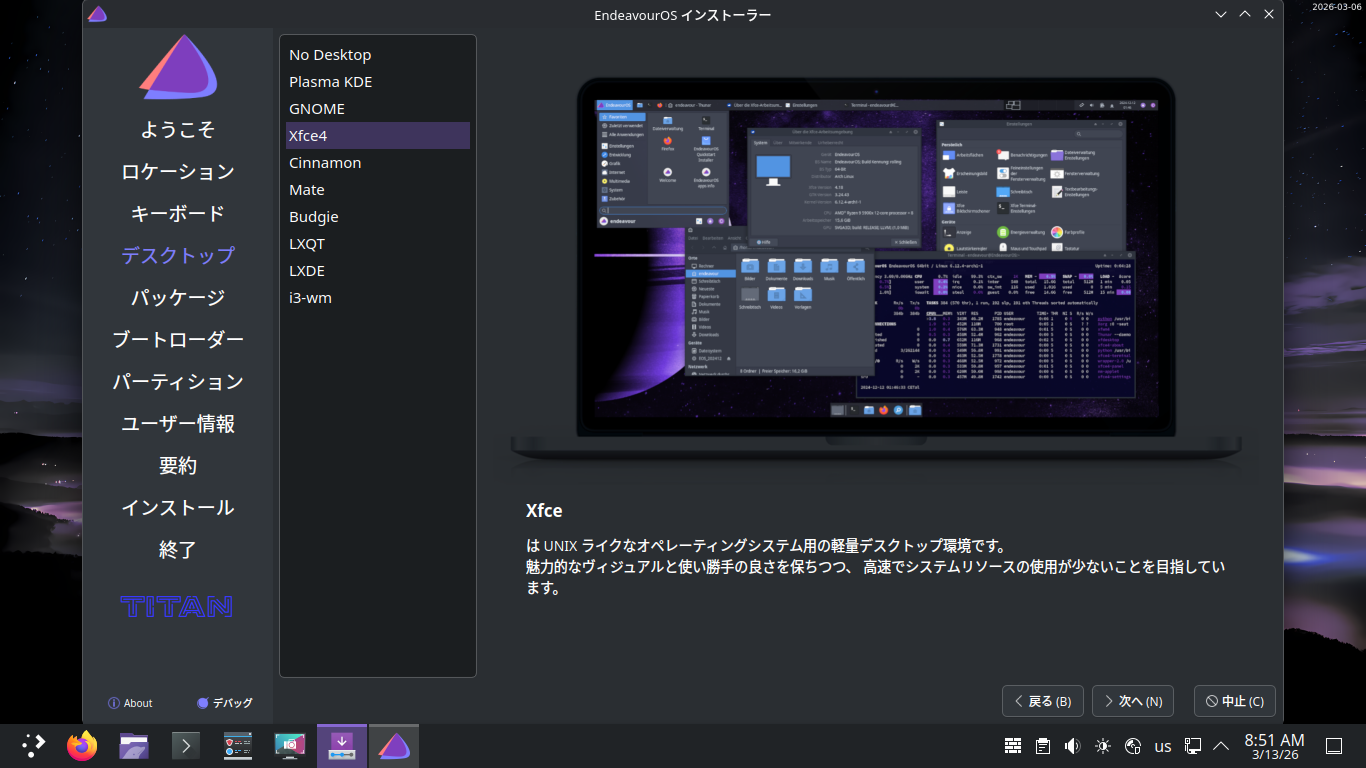Open the terminal icon in the taskbar

pos(186,746)
